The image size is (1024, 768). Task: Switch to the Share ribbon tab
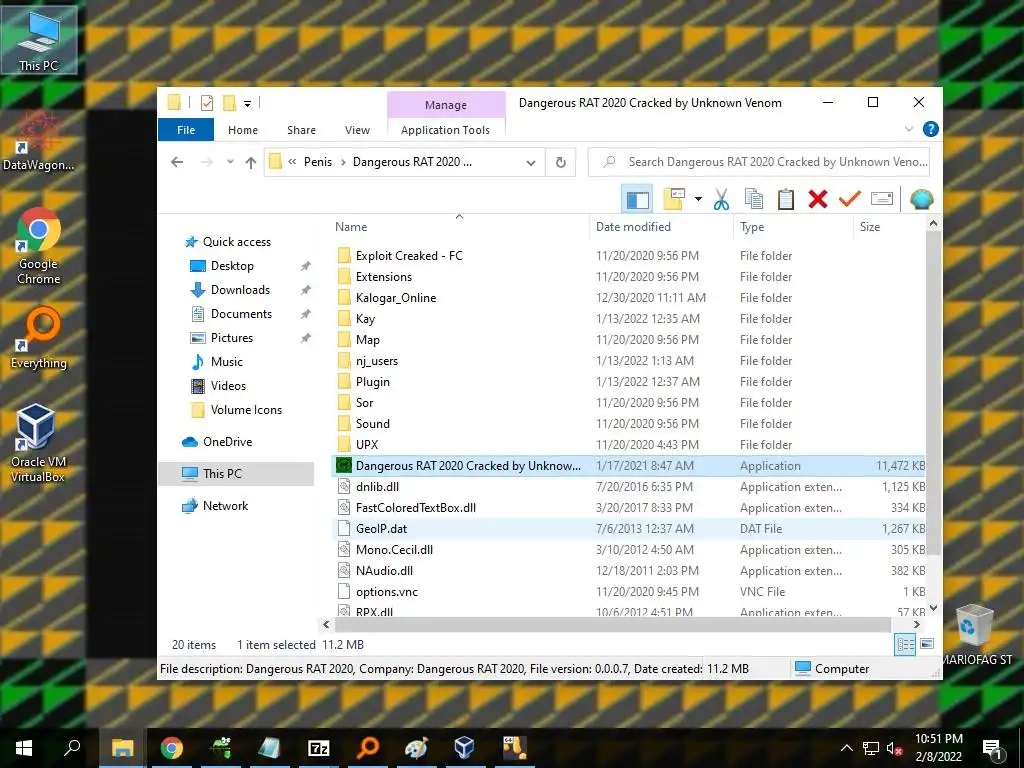tap(301, 130)
